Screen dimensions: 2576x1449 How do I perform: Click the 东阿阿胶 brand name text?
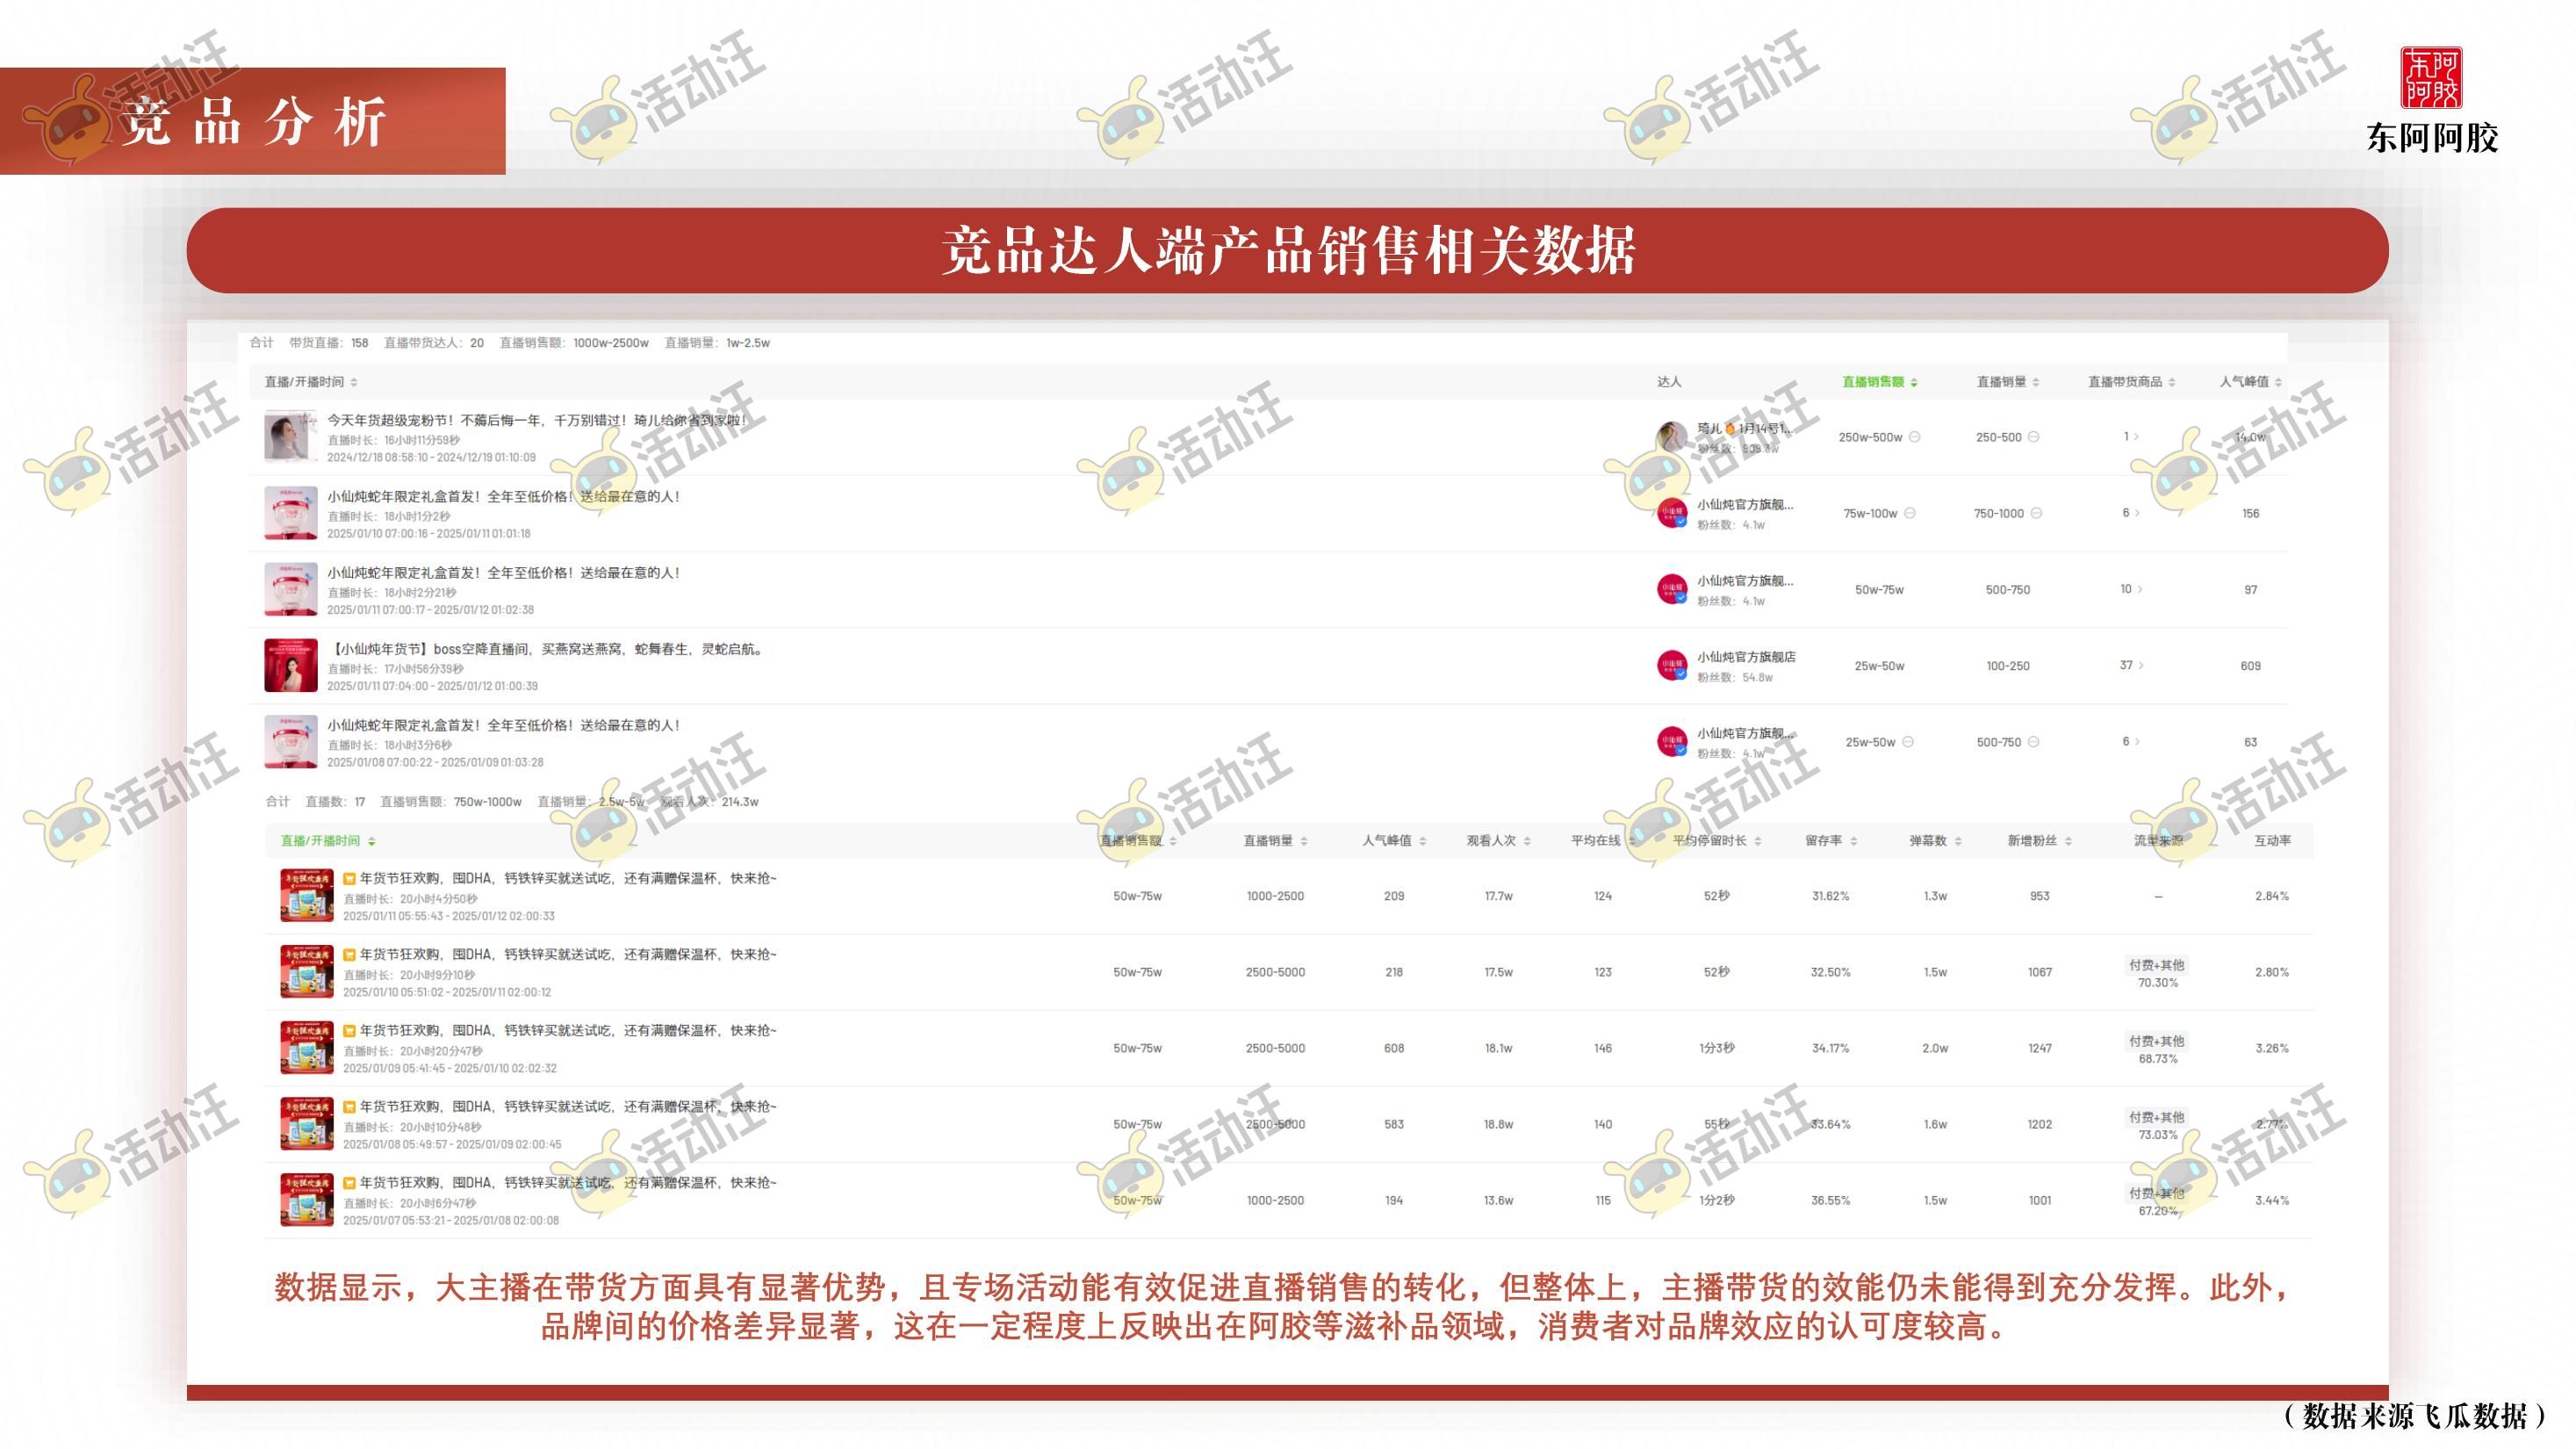[x=2432, y=138]
